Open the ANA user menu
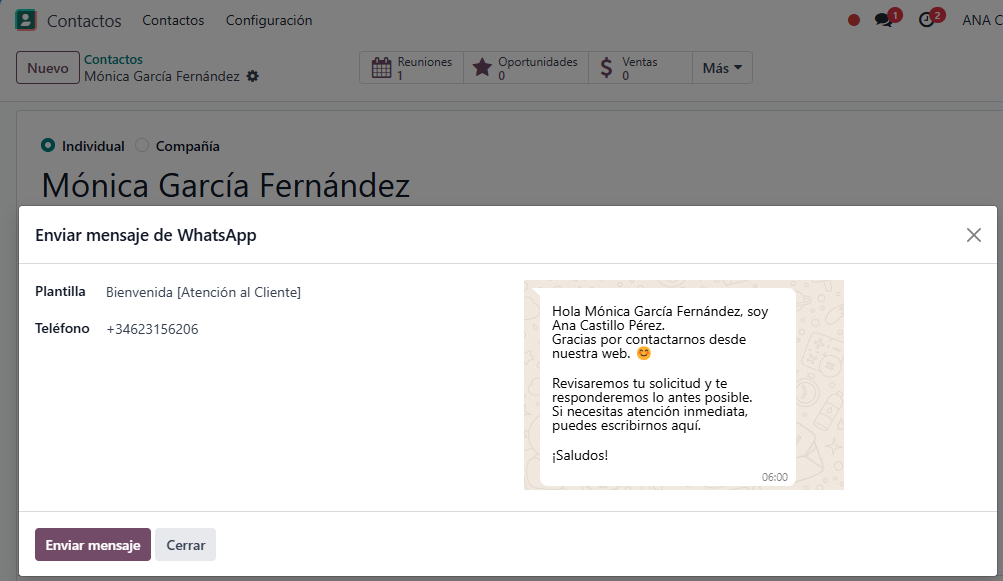The width and height of the screenshot is (1003, 581). (x=982, y=20)
